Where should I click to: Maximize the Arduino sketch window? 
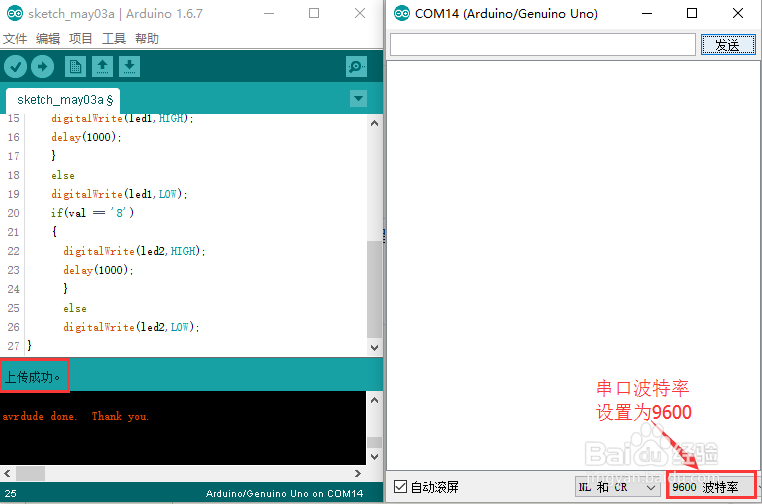pos(314,14)
